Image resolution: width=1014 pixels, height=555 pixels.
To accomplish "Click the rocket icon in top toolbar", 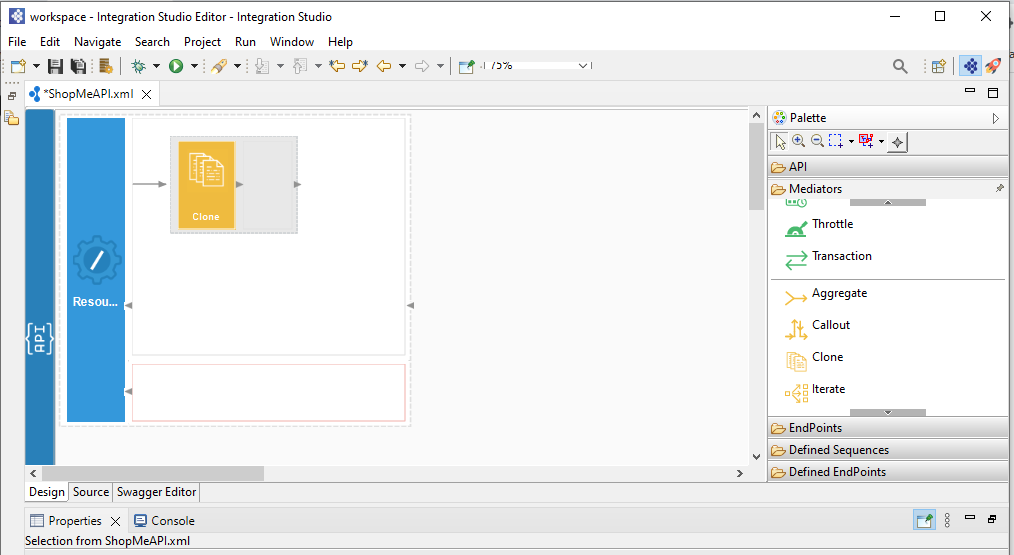I will pos(993,66).
